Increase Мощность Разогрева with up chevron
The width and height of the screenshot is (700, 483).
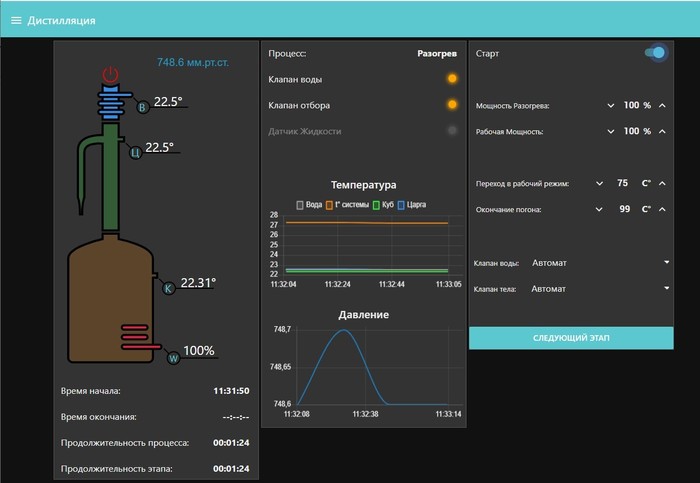(662, 106)
